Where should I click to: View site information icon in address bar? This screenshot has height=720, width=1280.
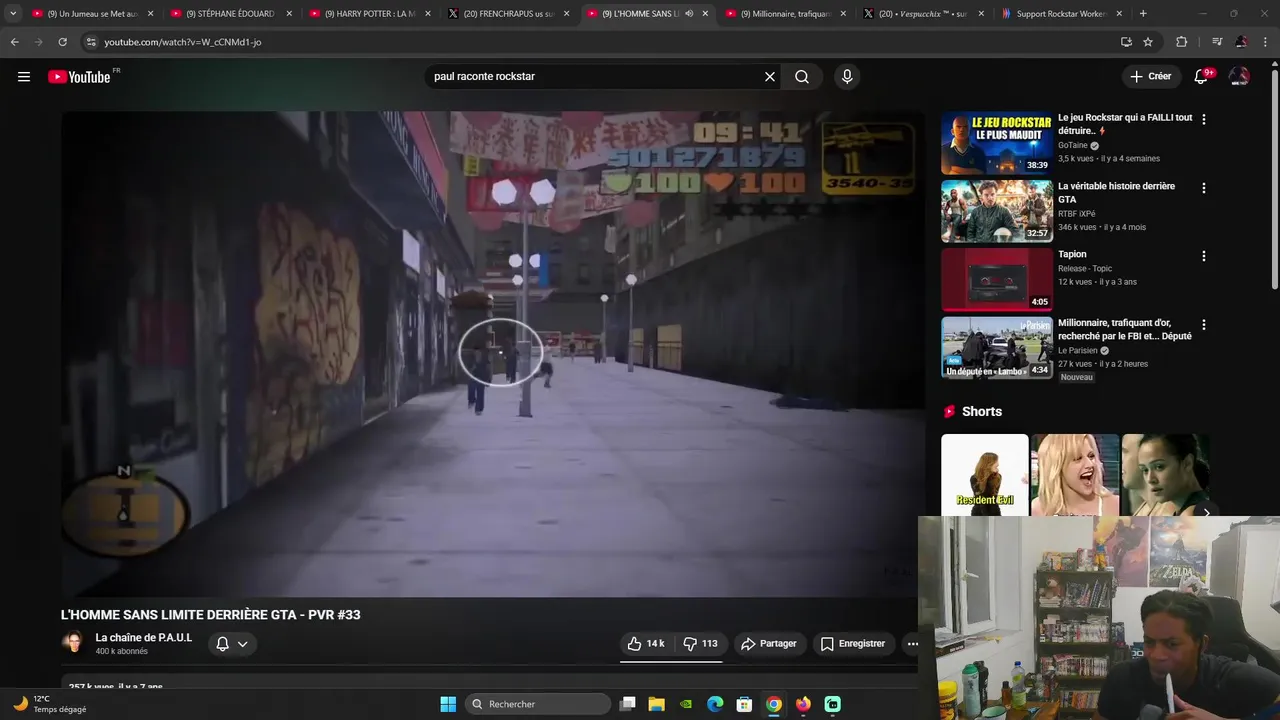tap(90, 42)
